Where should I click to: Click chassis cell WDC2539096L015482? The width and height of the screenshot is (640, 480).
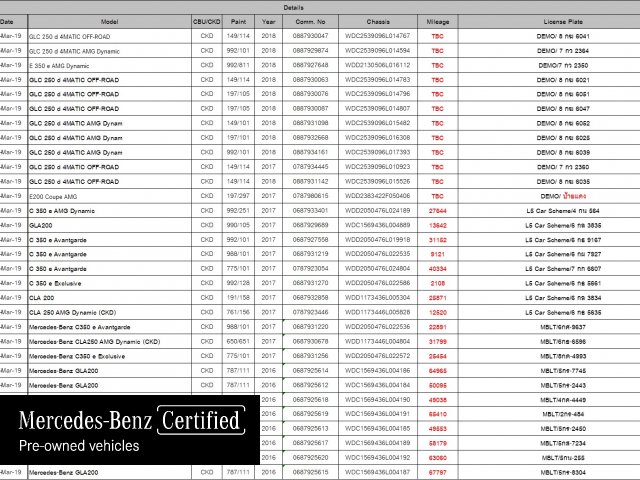378,123
